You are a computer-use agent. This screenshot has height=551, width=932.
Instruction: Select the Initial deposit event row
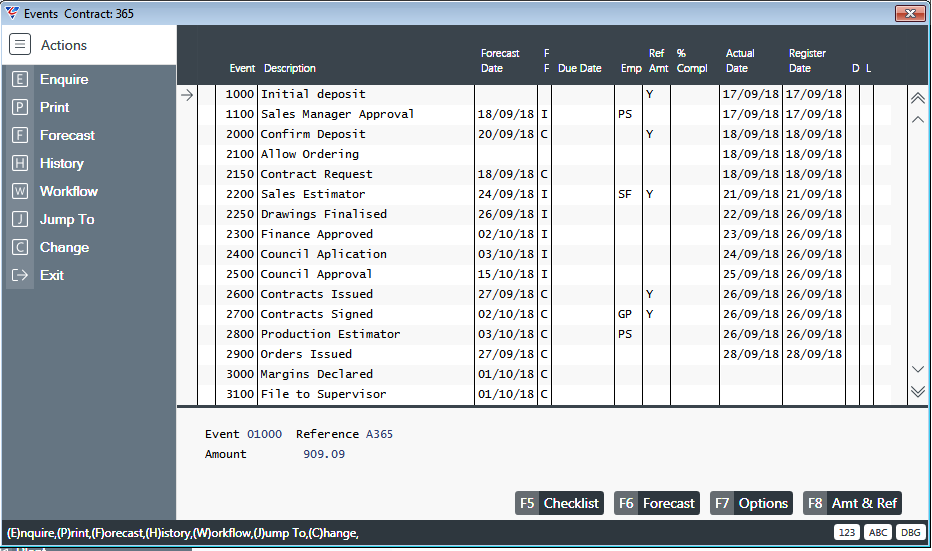pos(544,94)
